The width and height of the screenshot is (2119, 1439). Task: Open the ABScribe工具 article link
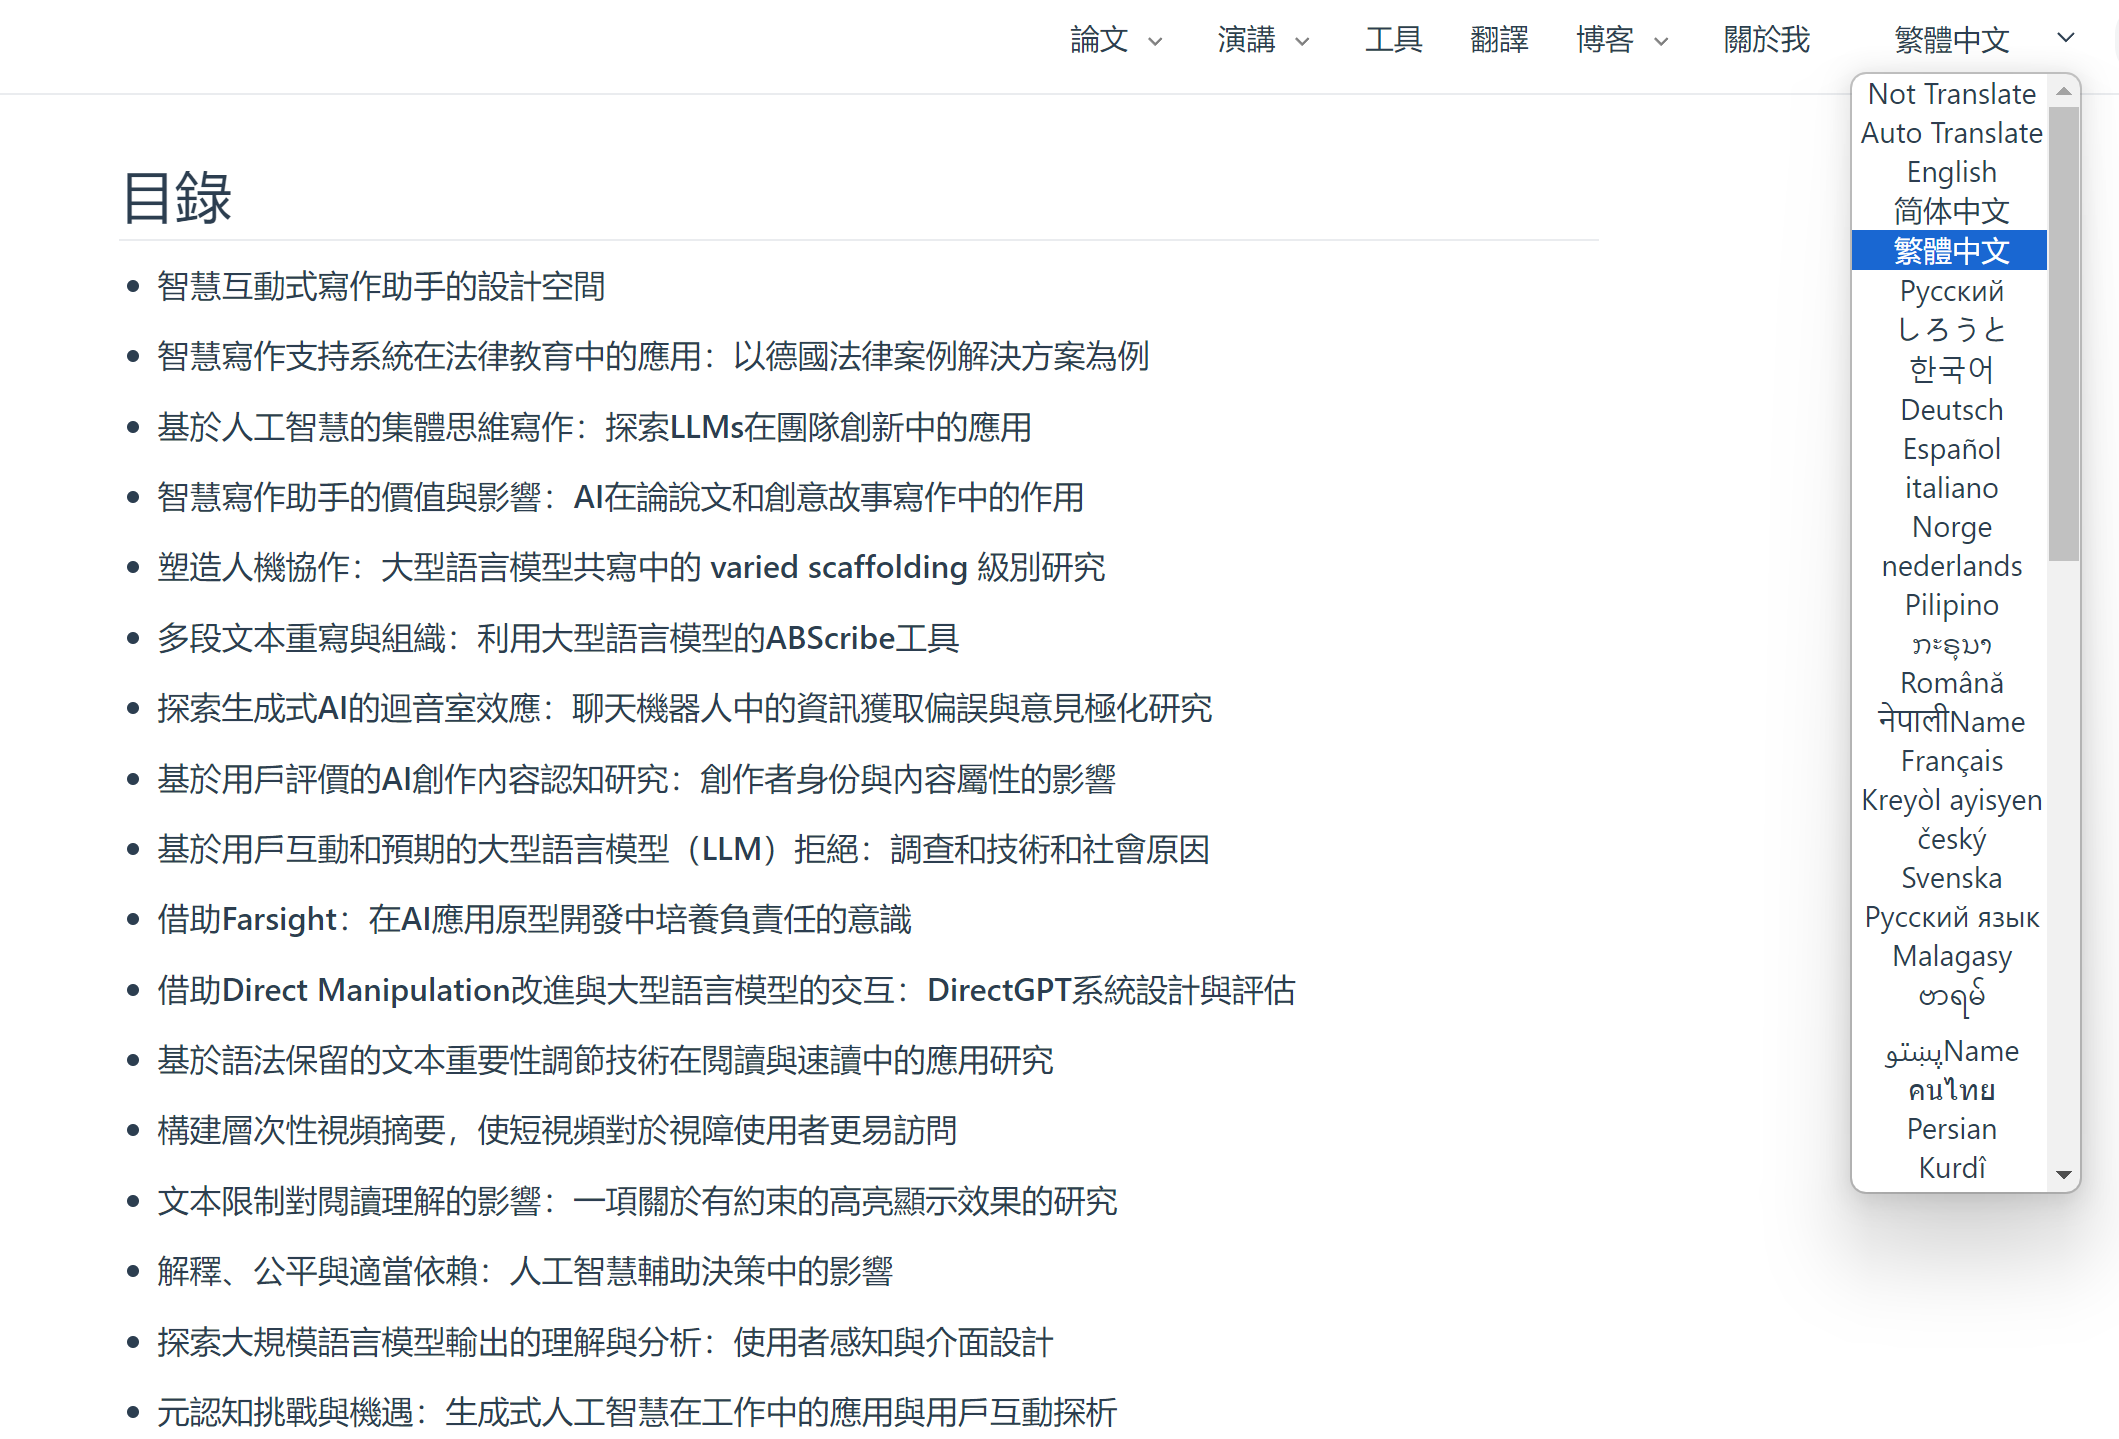[558, 638]
